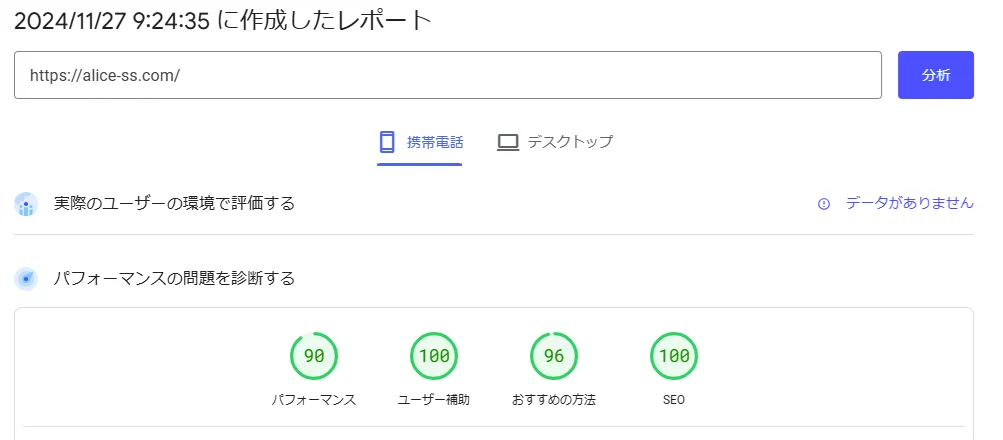Select the performance score 90 gauge
This screenshot has height=440, width=1003.
coord(314,356)
